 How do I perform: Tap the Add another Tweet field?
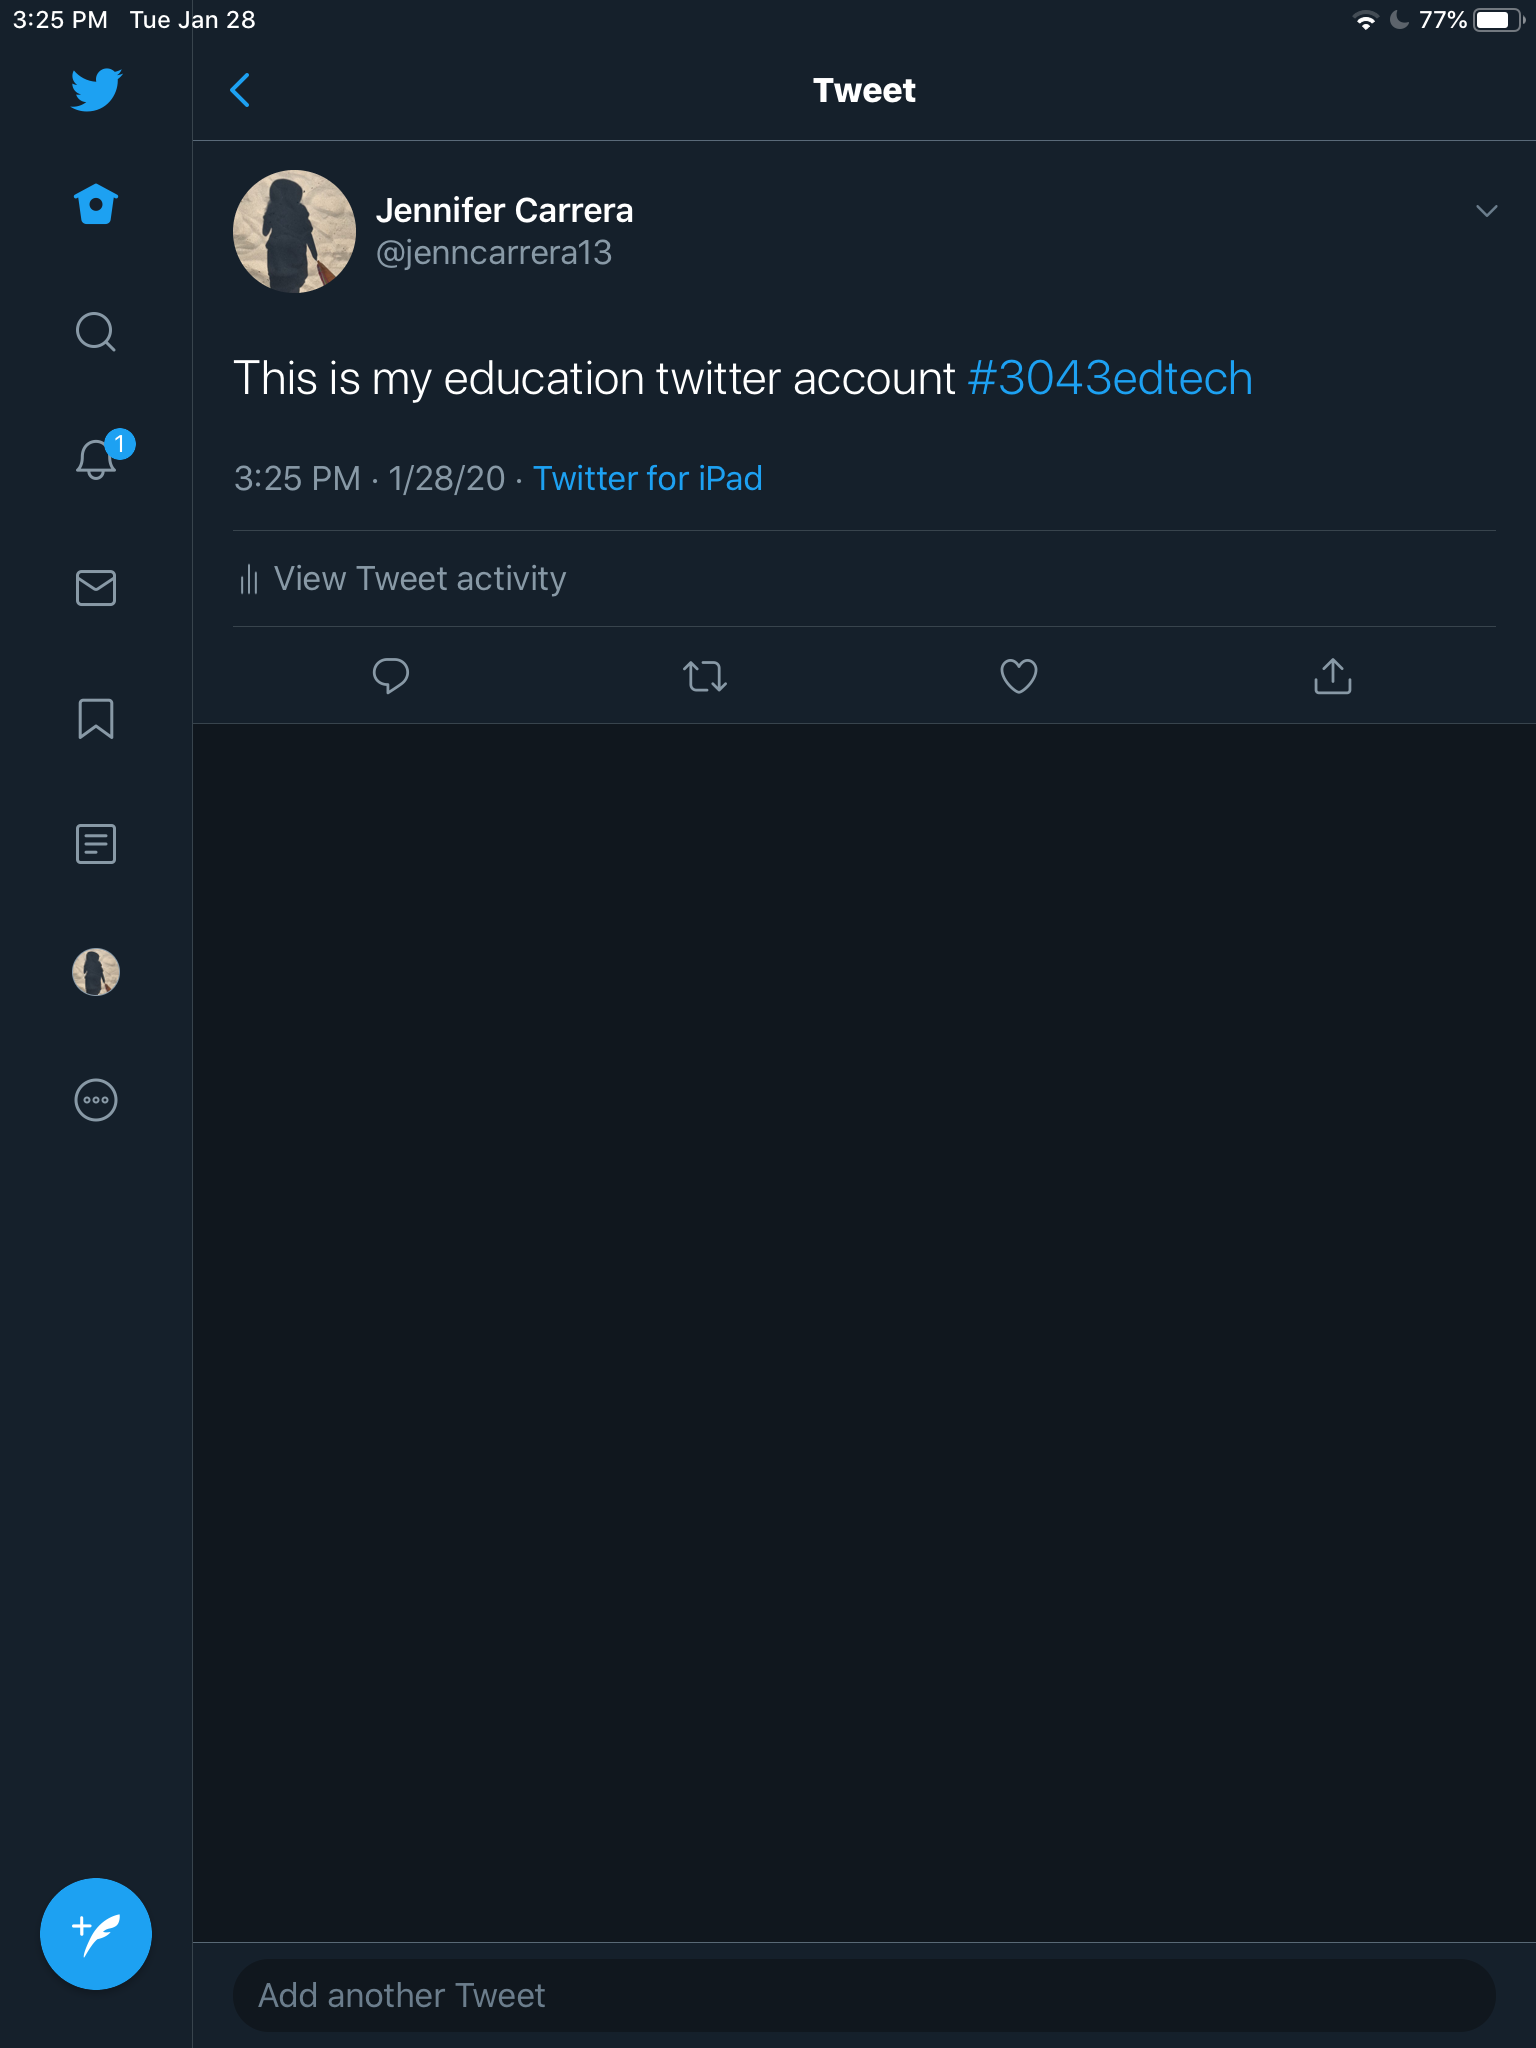(x=864, y=1995)
